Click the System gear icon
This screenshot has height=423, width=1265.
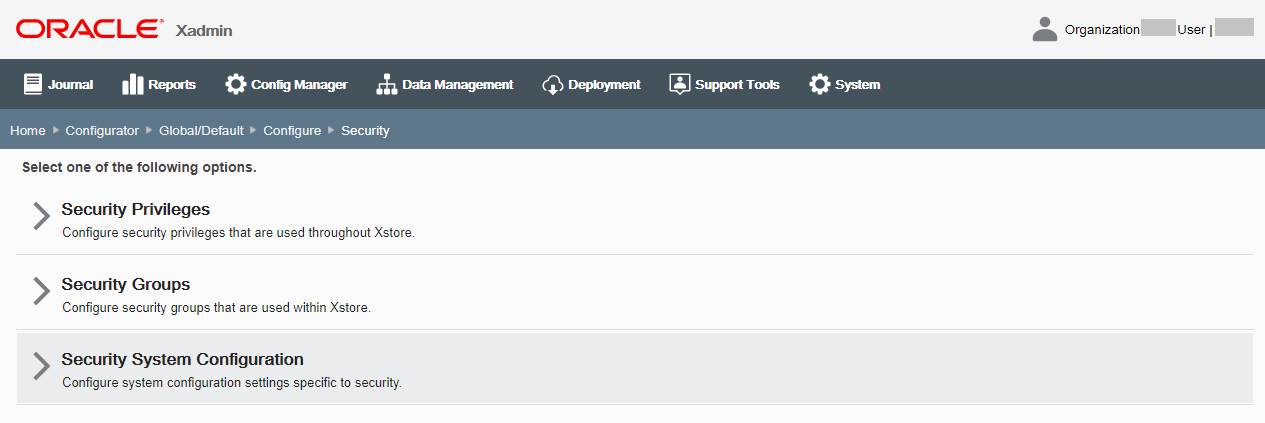[820, 84]
